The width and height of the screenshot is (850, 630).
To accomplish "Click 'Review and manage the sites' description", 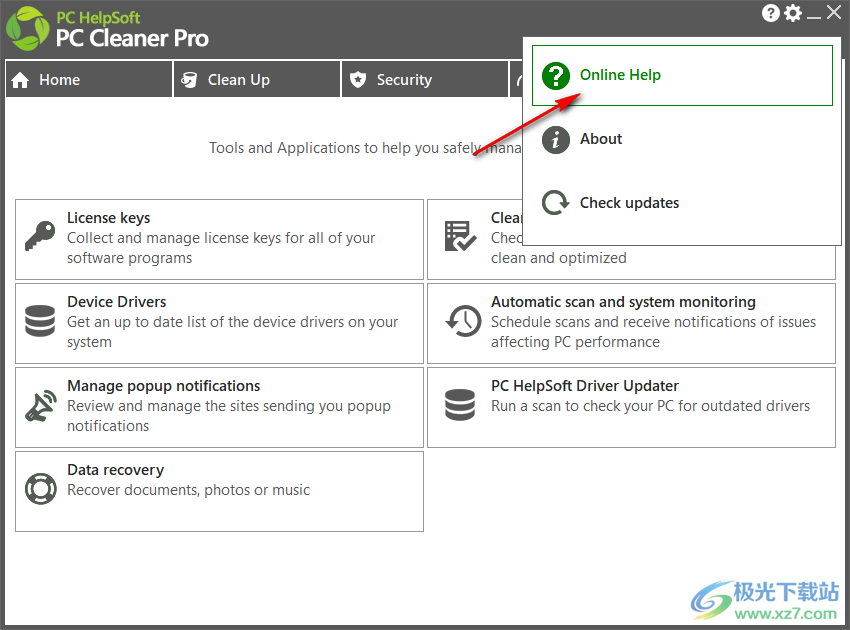I will [x=229, y=416].
